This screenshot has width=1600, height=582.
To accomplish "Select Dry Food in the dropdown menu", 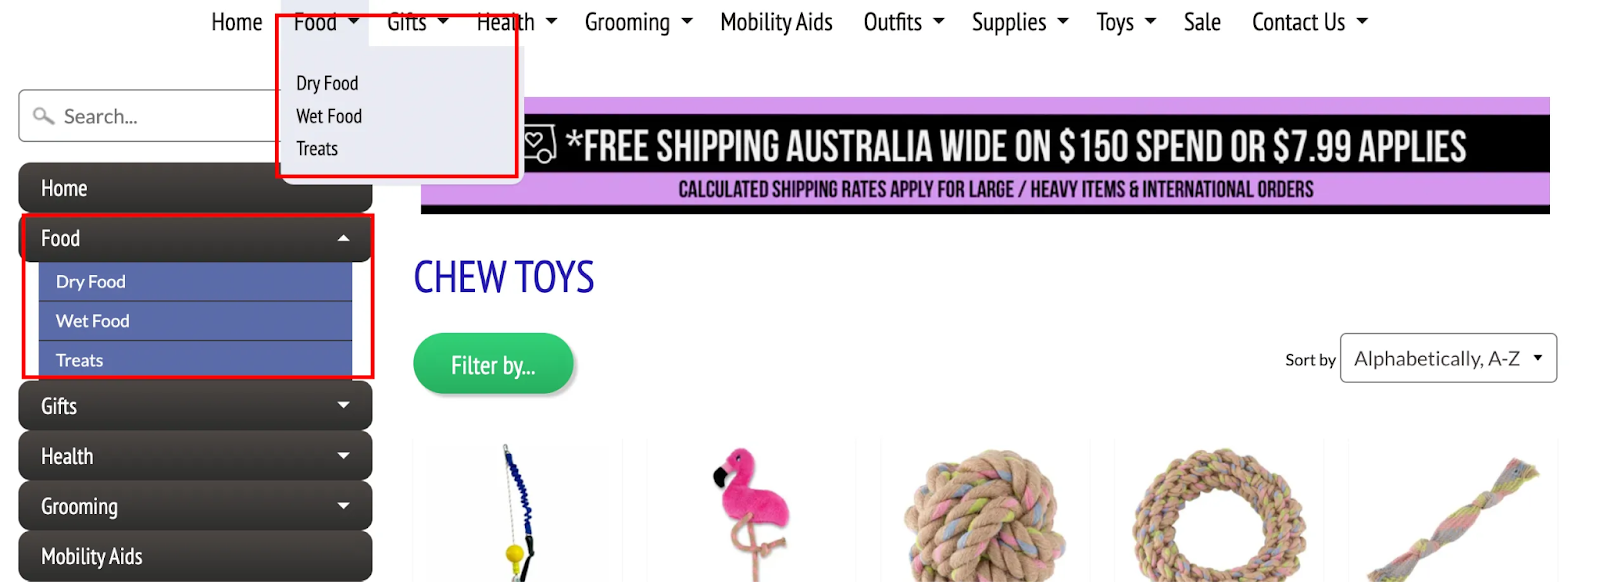I will click(327, 83).
